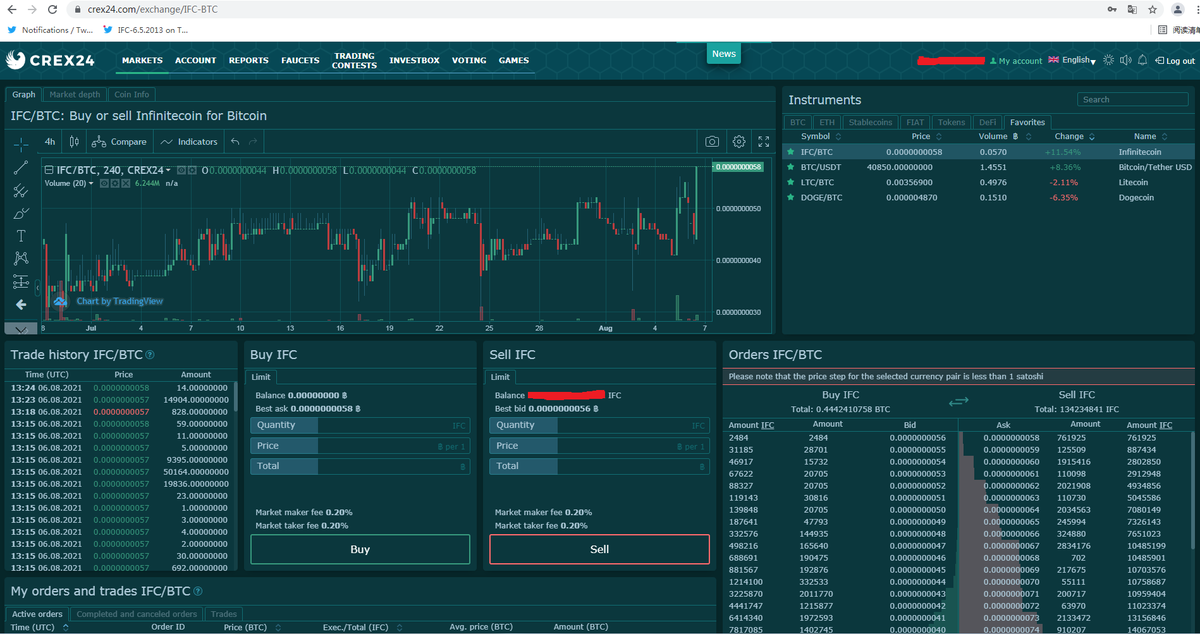1200x634 pixels.
Task: Select the pattern drawing tool
Action: coord(21,259)
